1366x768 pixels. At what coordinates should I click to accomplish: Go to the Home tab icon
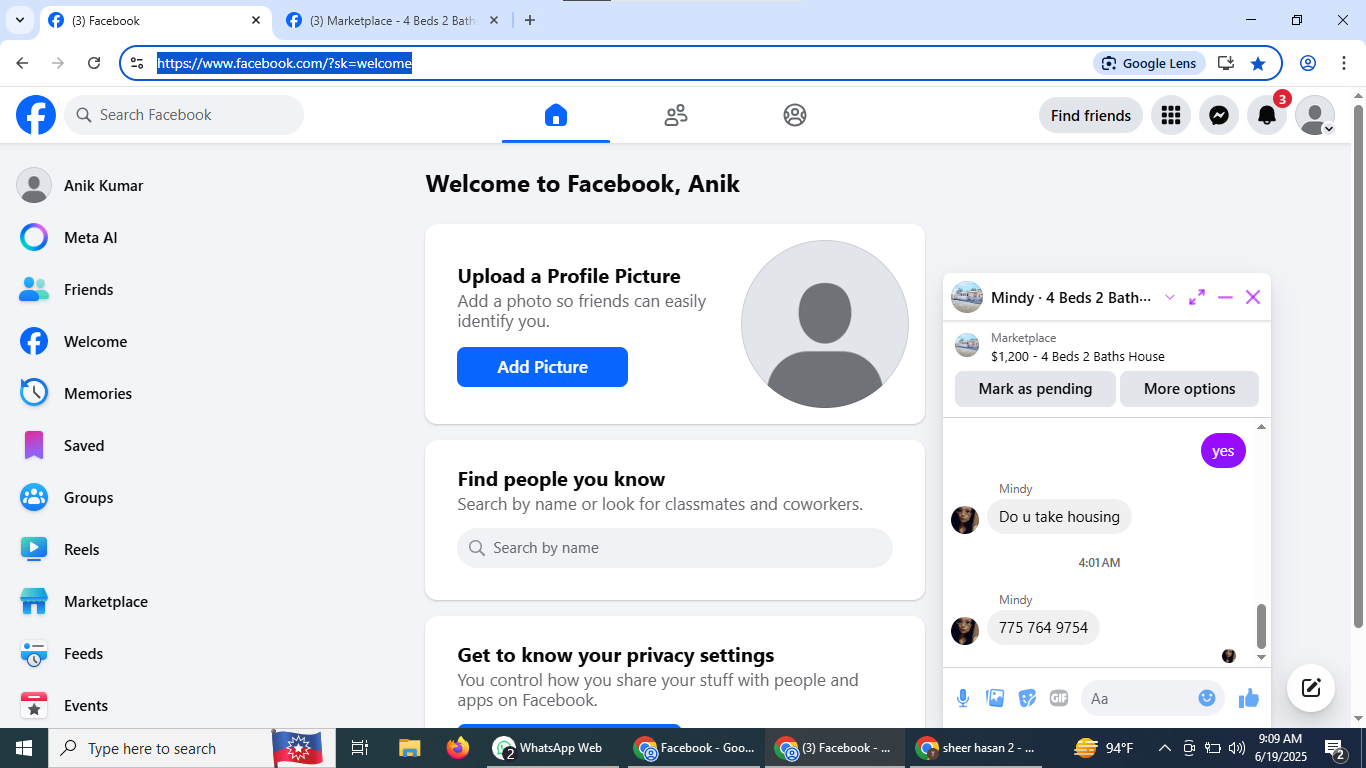(556, 115)
